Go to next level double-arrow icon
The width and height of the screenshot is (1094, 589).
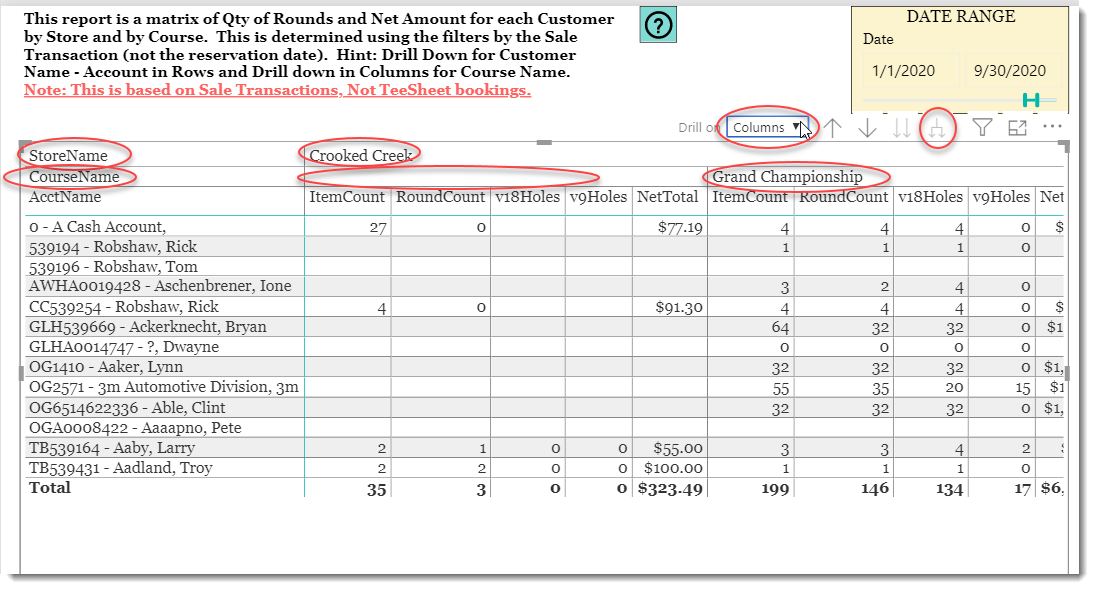tap(901, 128)
